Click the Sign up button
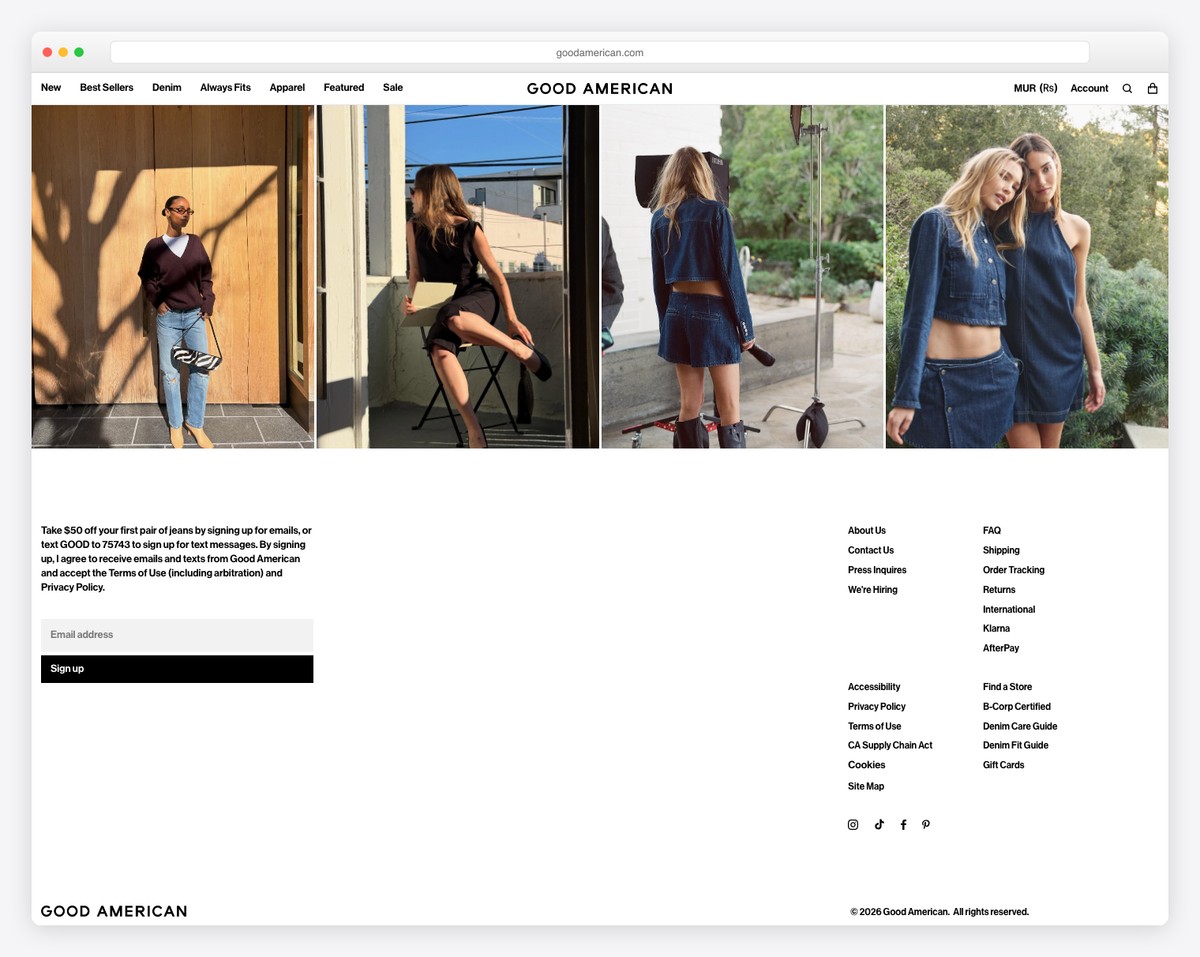Viewport: 1200px width, 957px height. [x=177, y=668]
